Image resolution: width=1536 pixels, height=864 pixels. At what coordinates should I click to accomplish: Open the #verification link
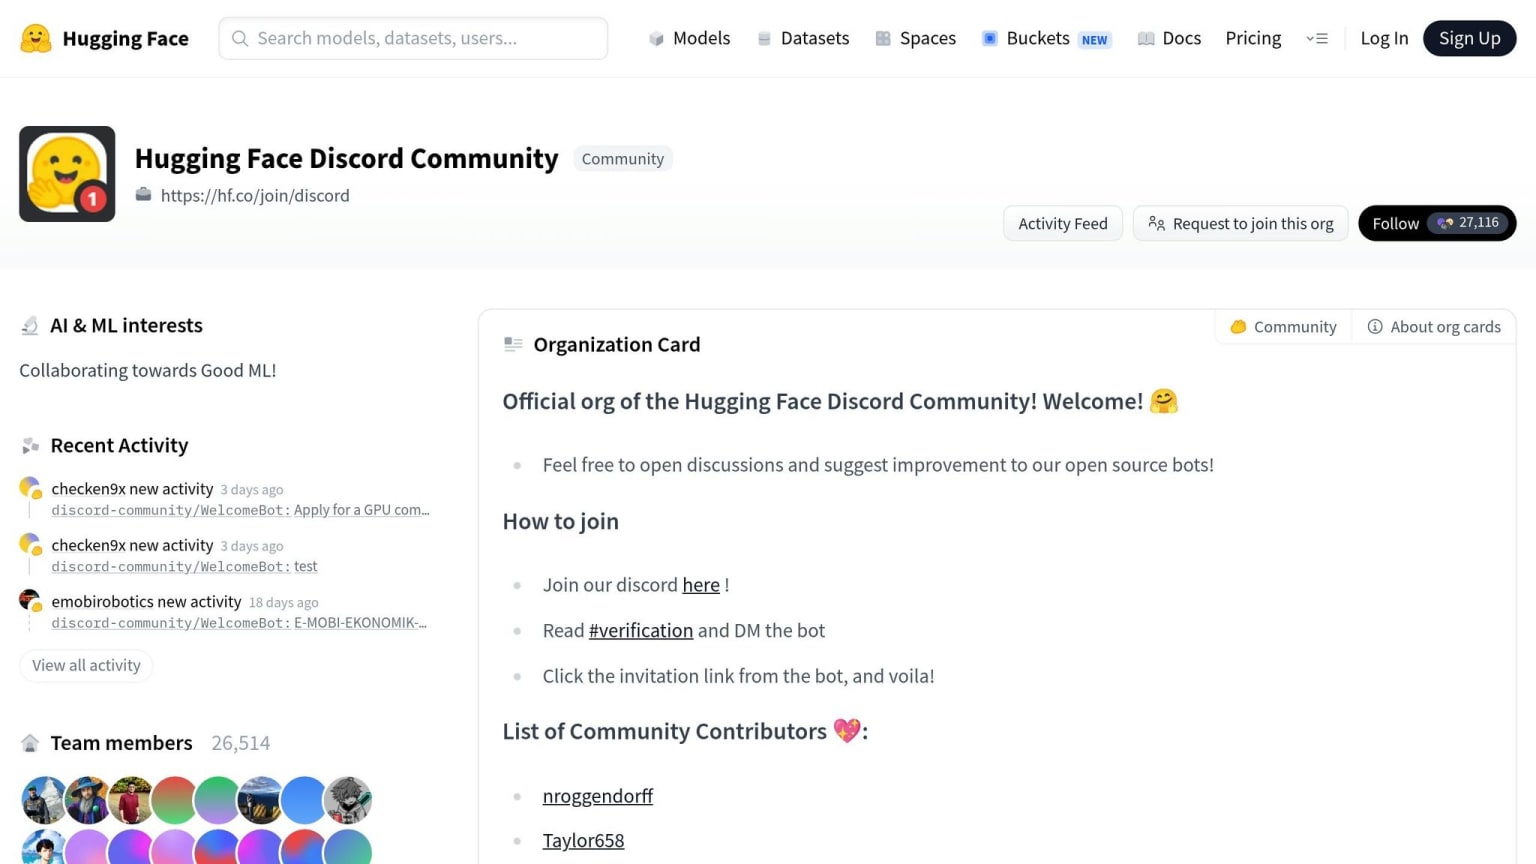point(641,631)
